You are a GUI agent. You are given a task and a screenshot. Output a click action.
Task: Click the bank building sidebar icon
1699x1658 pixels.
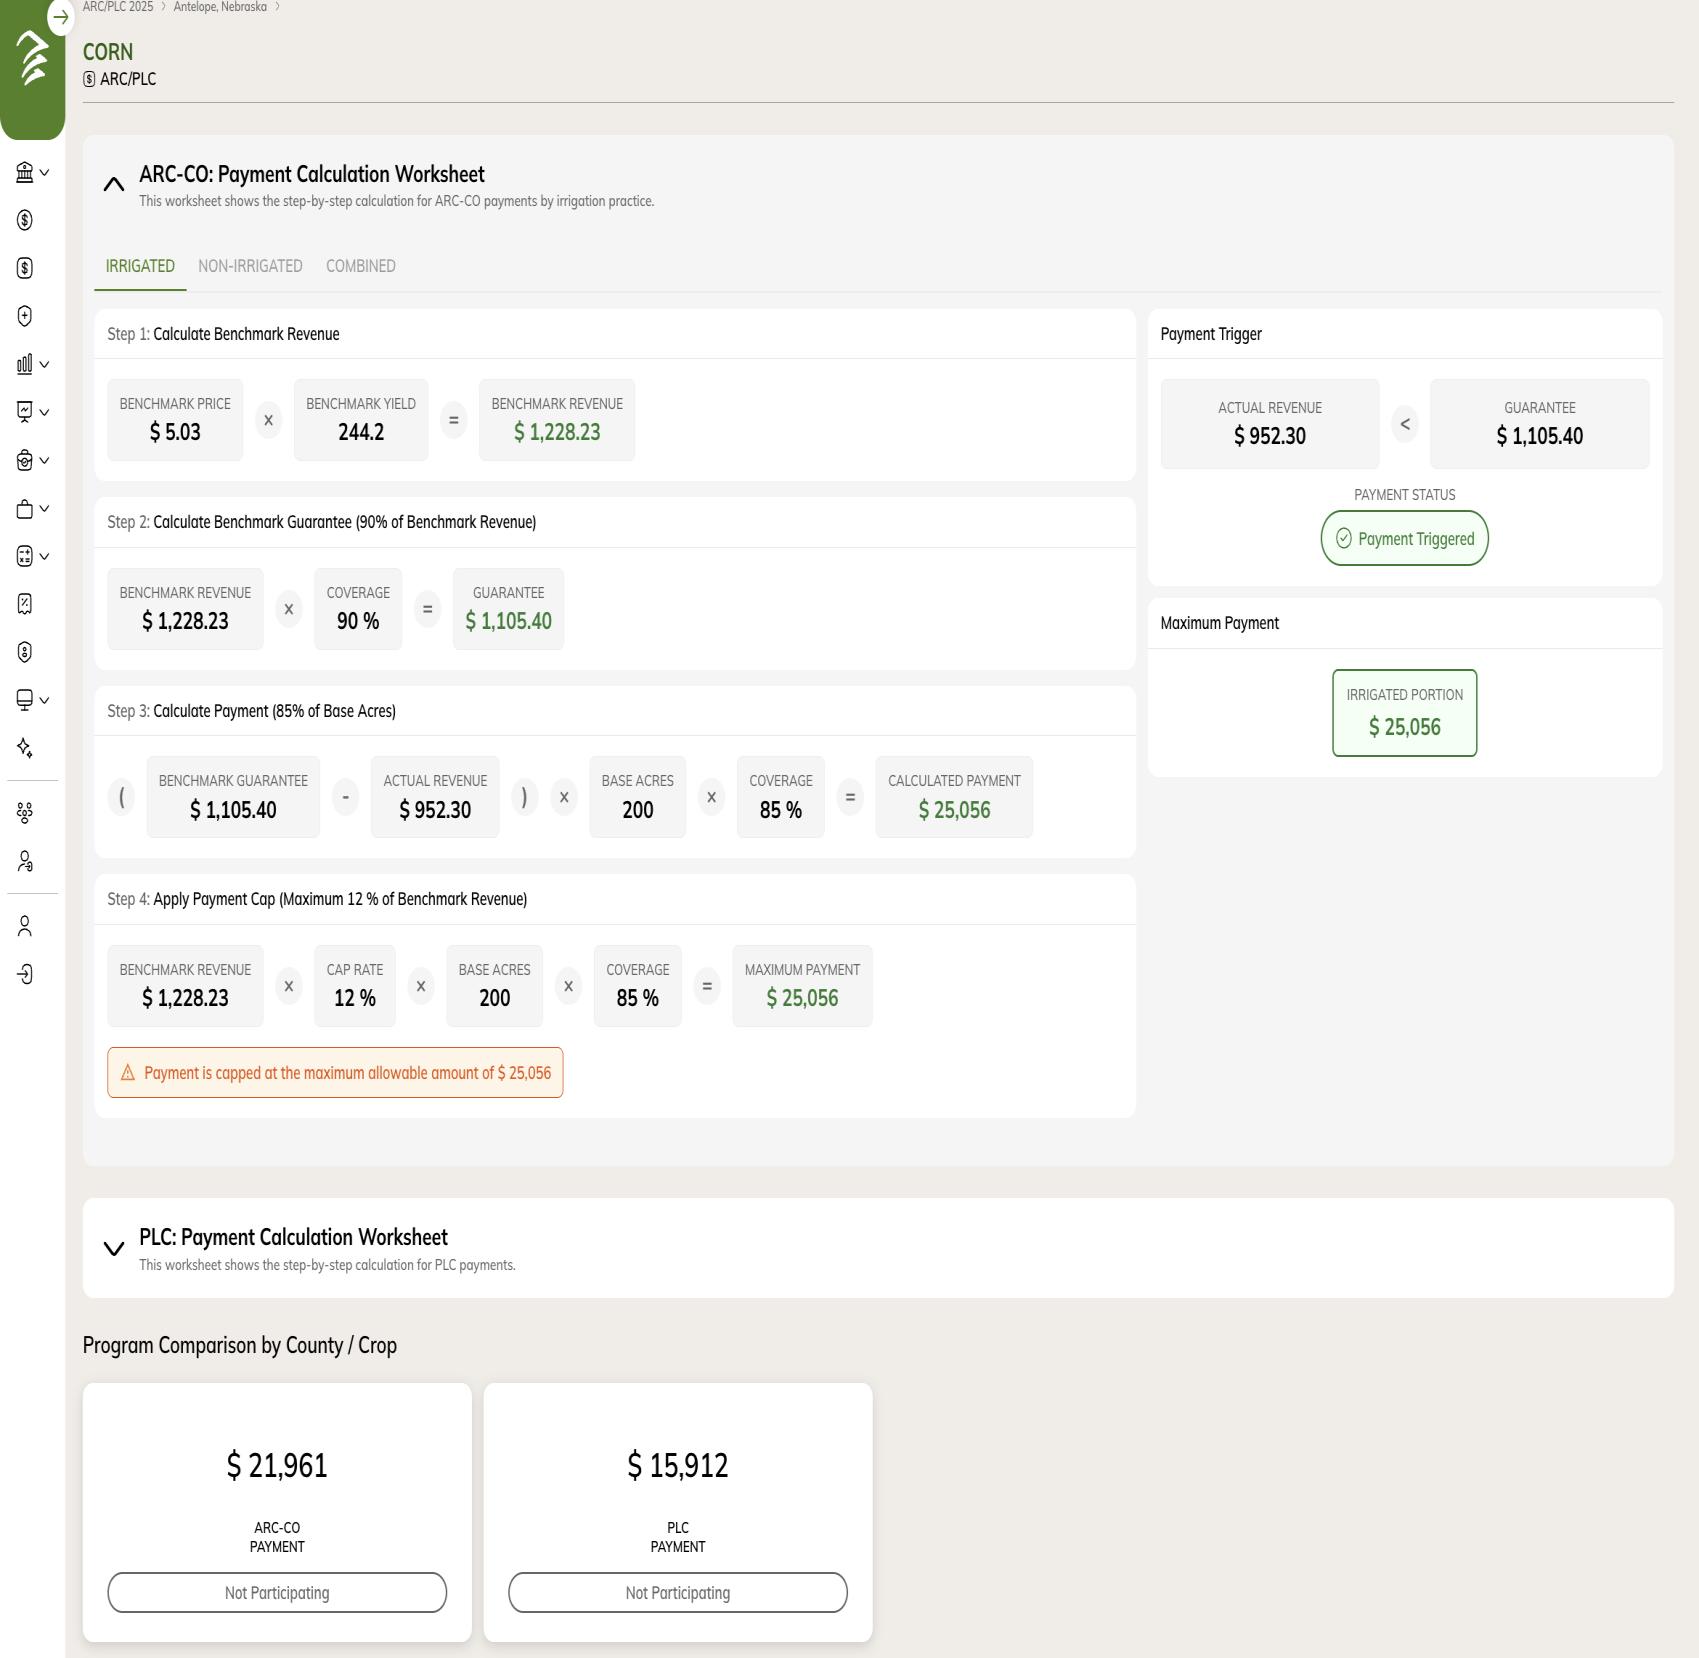pyautogui.click(x=25, y=172)
